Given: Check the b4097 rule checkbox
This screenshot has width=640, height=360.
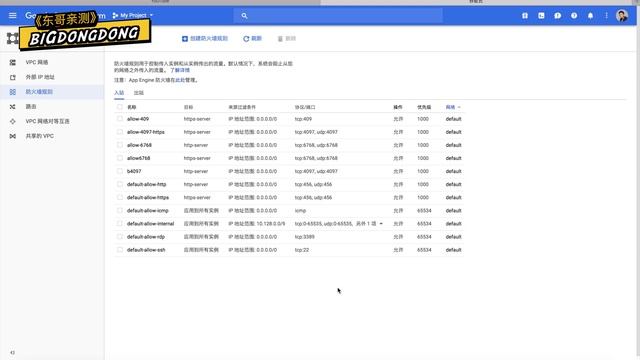Looking at the screenshot, I should [120, 171].
